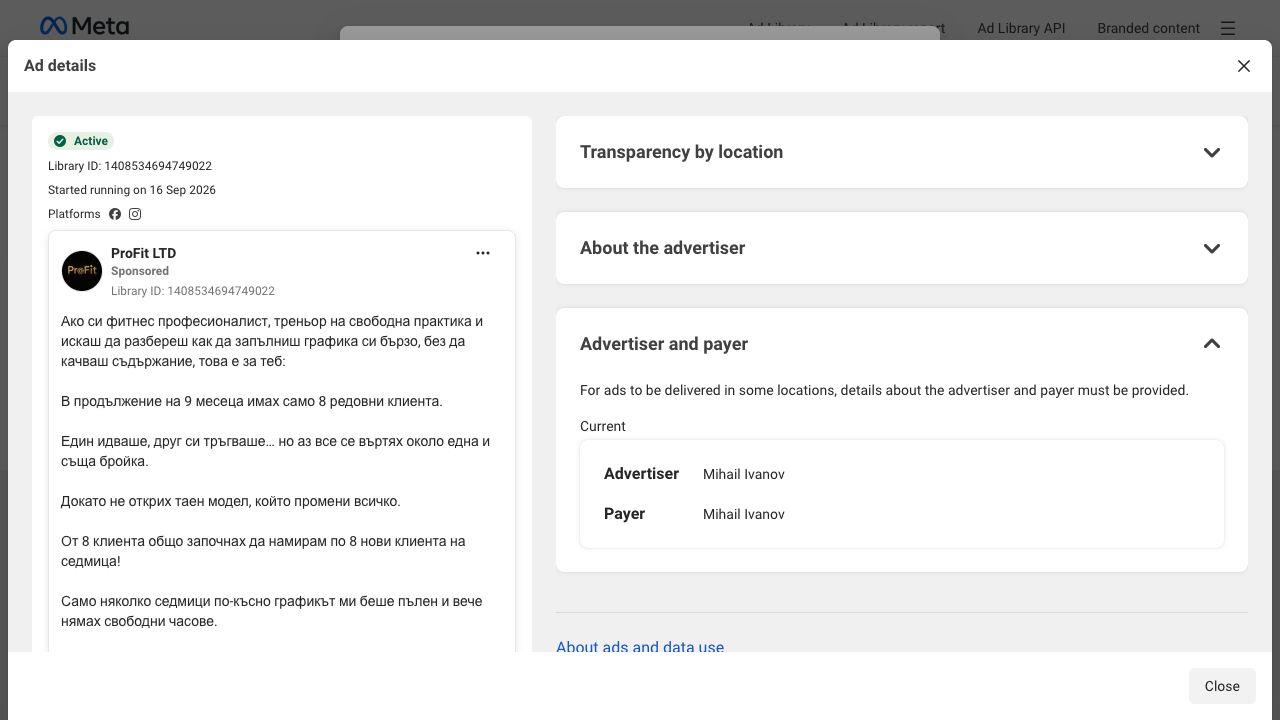The width and height of the screenshot is (1280, 720).
Task: Open About ads and data use link
Action: (640, 647)
